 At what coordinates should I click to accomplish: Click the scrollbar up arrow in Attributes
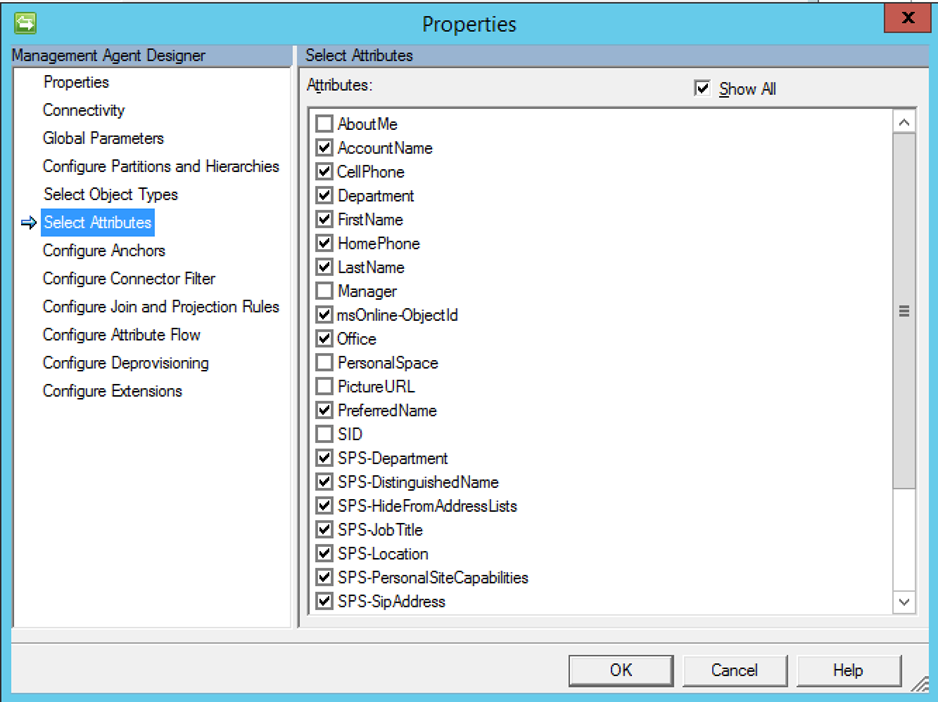[x=904, y=122]
